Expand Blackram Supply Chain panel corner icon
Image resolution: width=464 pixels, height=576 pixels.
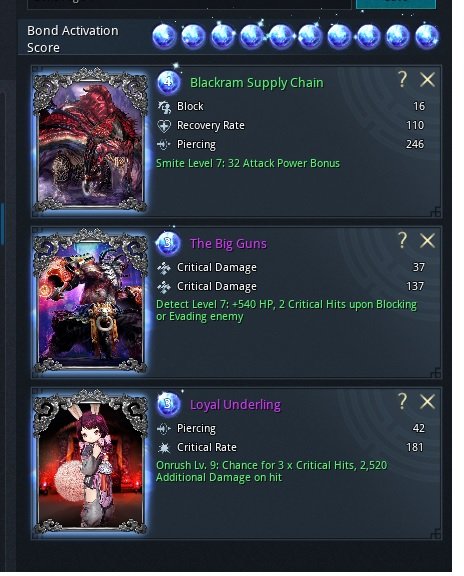coord(435,212)
